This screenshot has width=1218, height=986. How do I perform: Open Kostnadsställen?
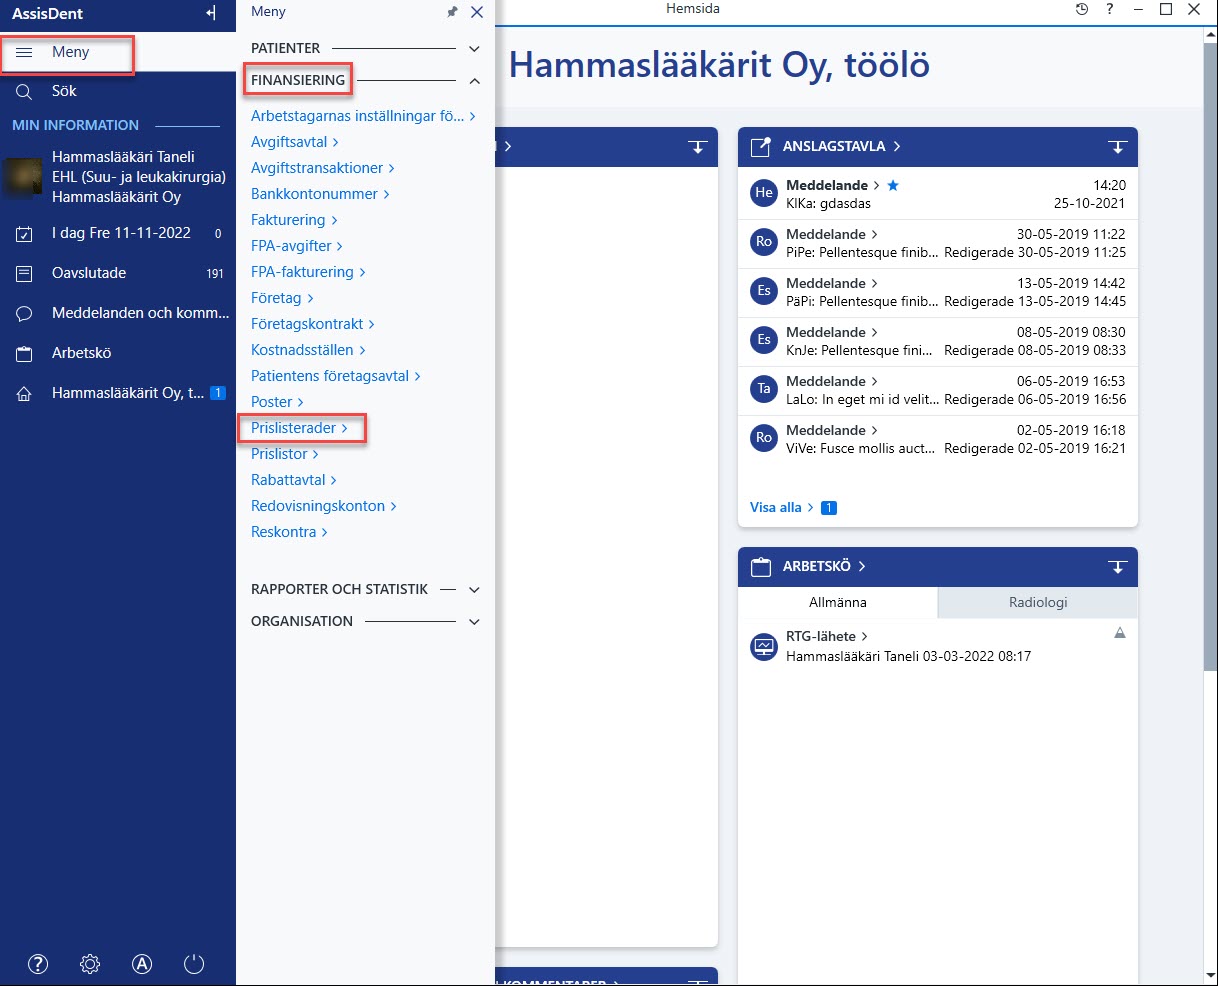[x=308, y=350]
